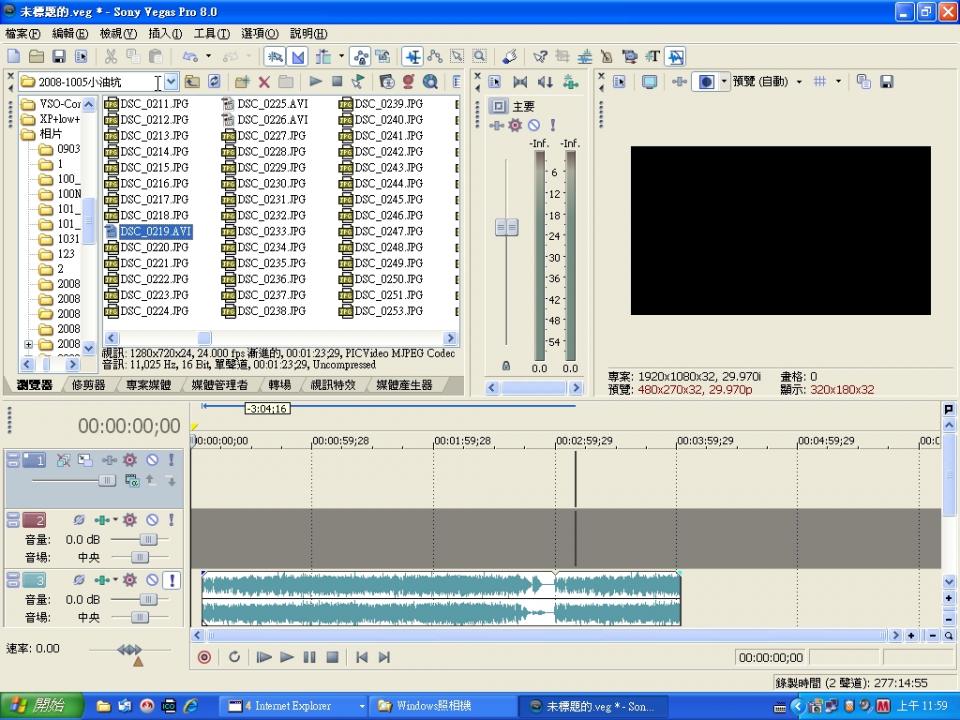Screen dimensions: 960x720
Task: Toggle solo on audio track 3
Action: [171, 580]
